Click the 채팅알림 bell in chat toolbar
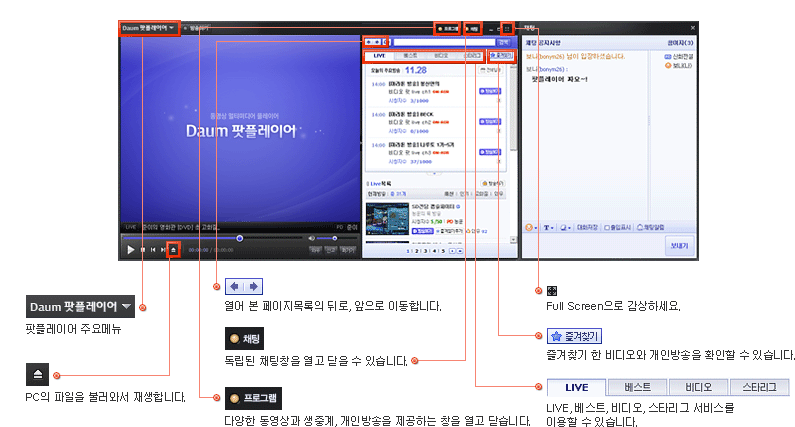 coord(651,228)
